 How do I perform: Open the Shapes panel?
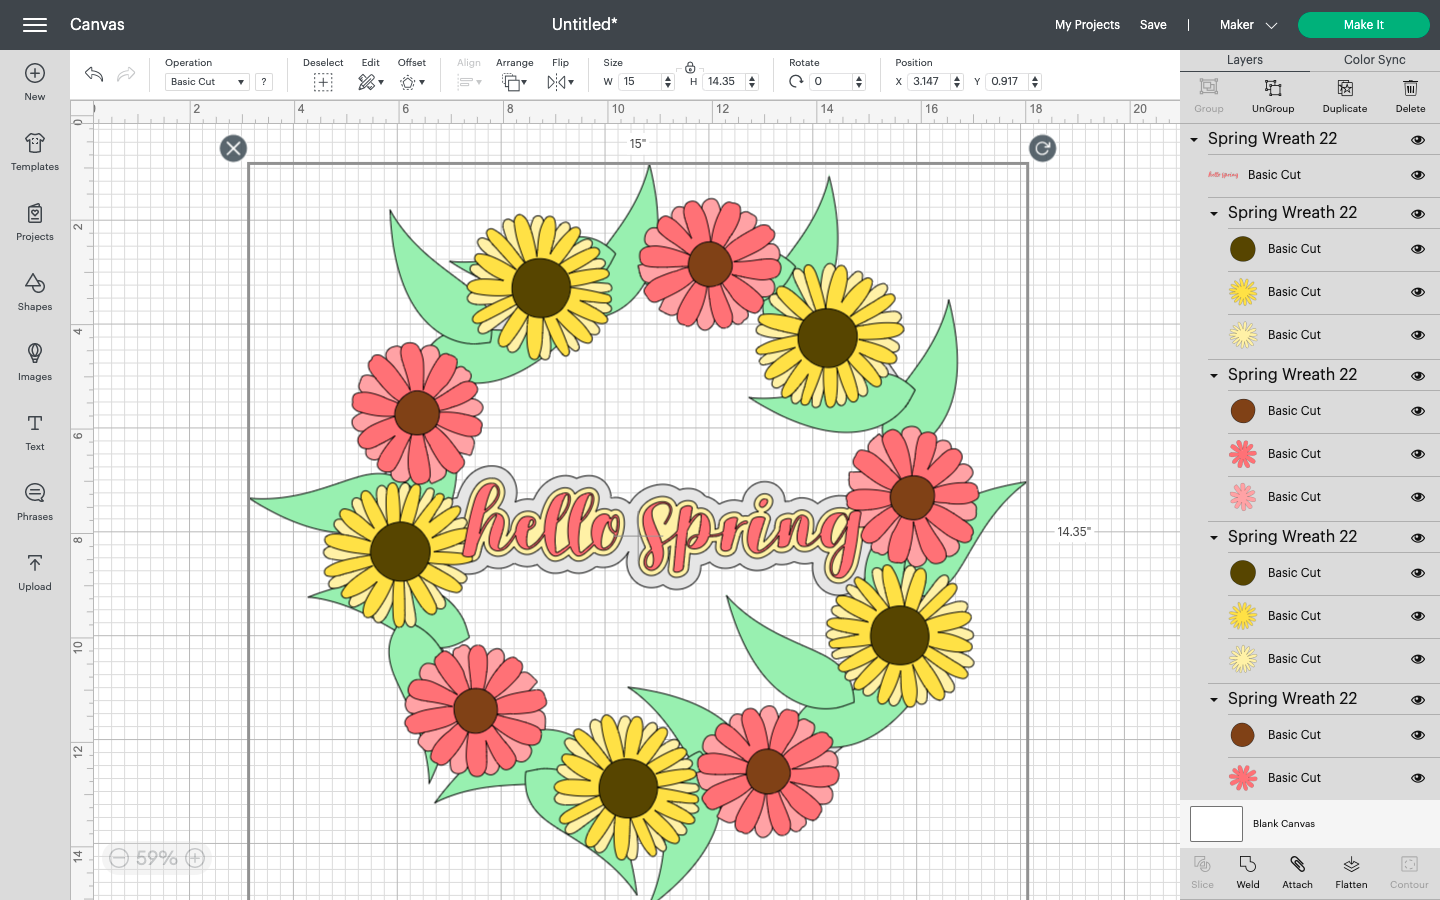click(34, 291)
